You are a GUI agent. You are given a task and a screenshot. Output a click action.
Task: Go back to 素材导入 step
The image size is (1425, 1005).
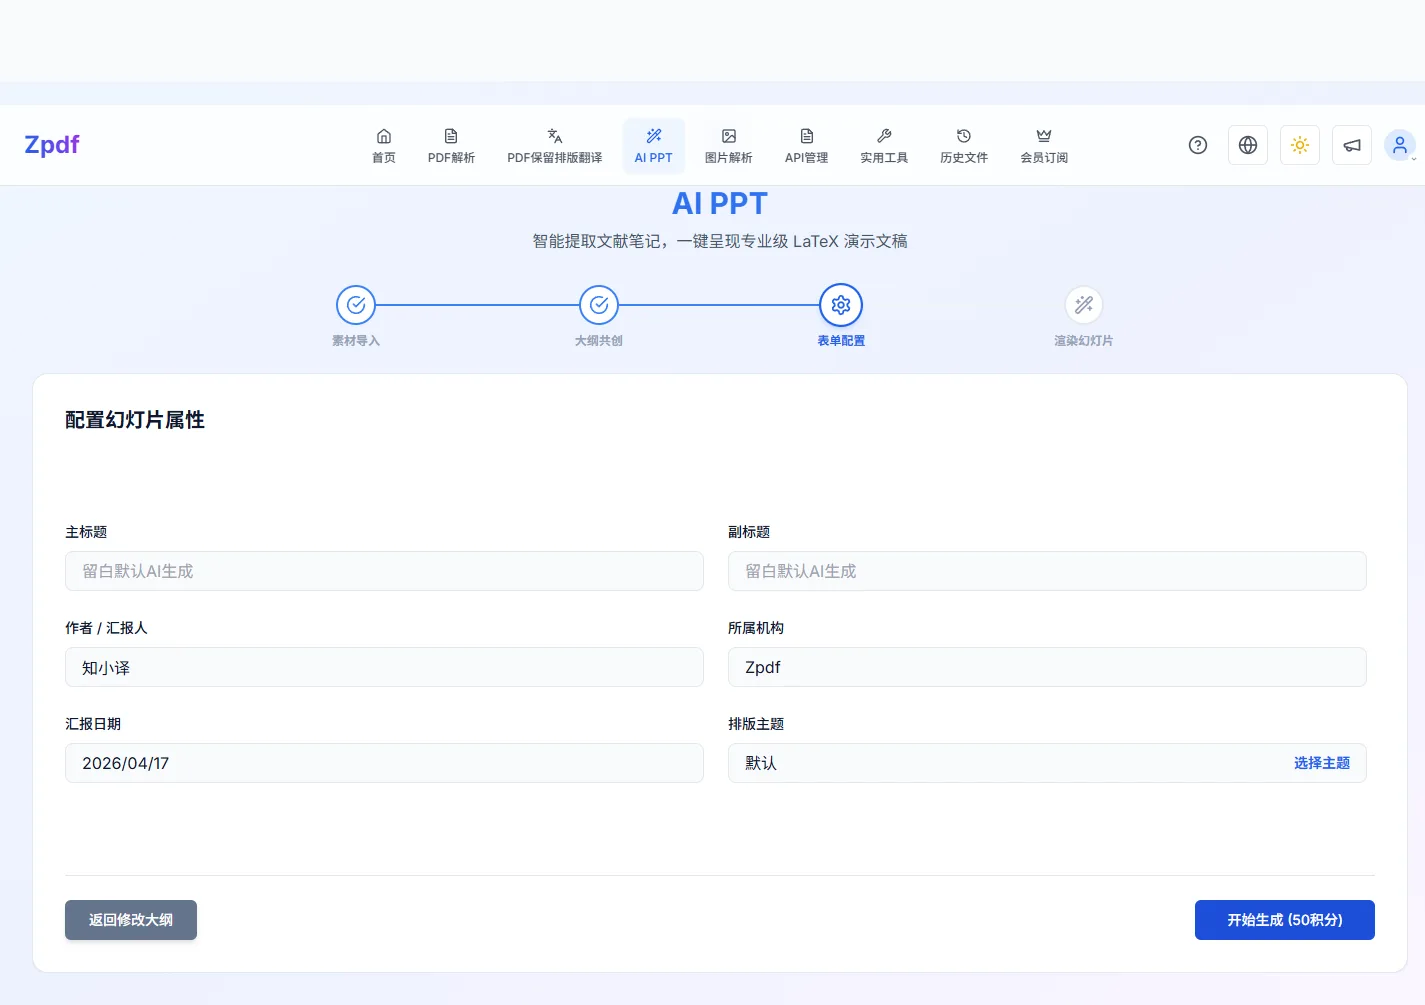tap(356, 305)
